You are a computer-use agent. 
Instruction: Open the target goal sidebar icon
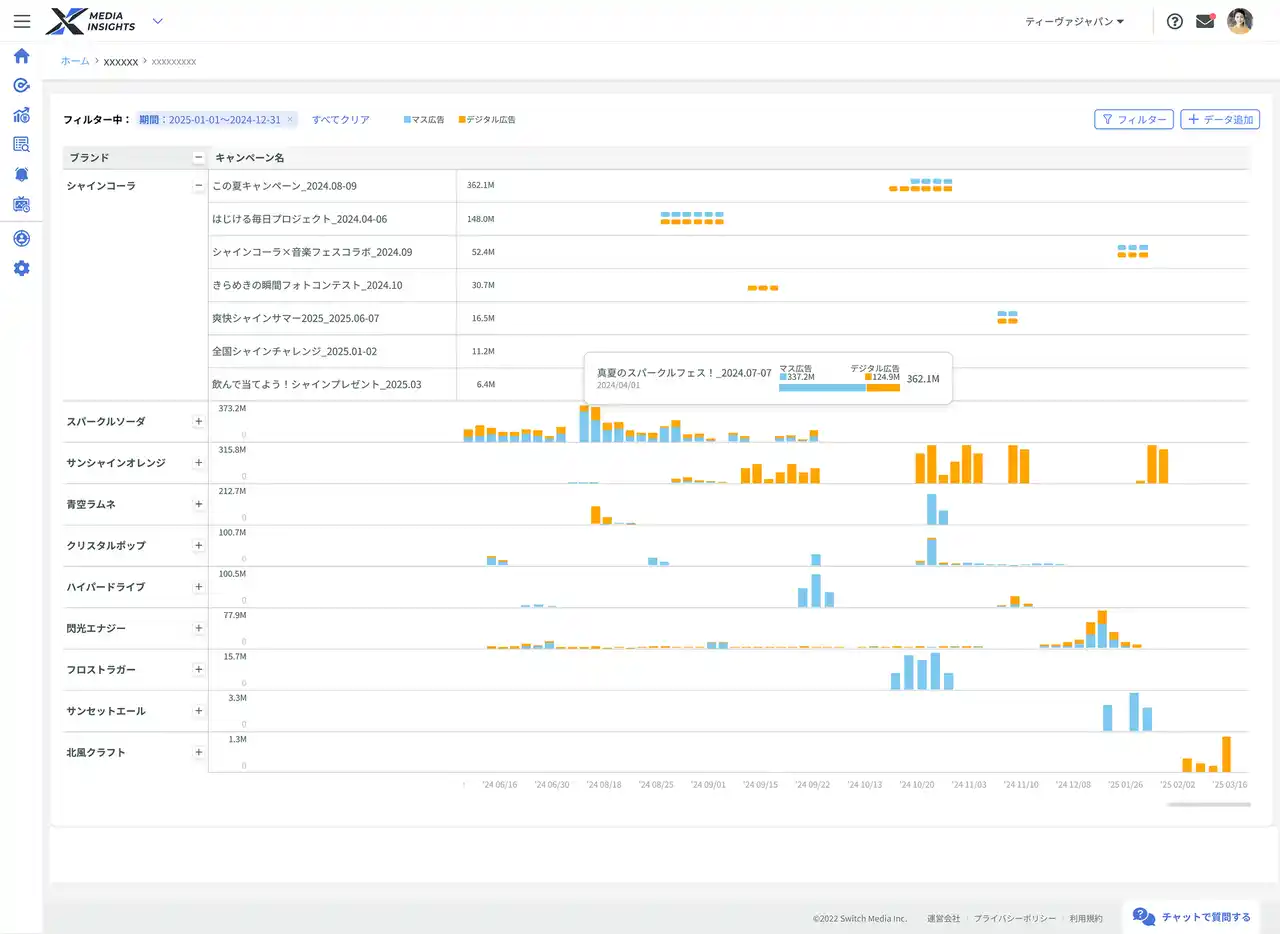pos(21,86)
